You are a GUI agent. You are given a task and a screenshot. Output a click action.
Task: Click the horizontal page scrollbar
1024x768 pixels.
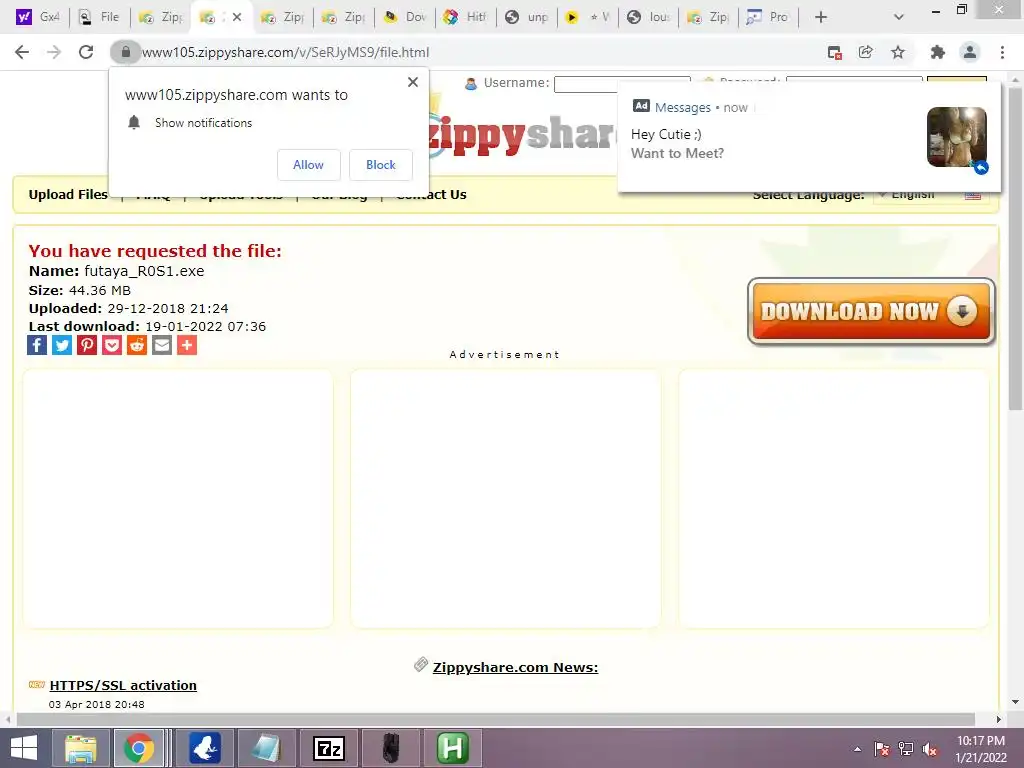point(495,719)
